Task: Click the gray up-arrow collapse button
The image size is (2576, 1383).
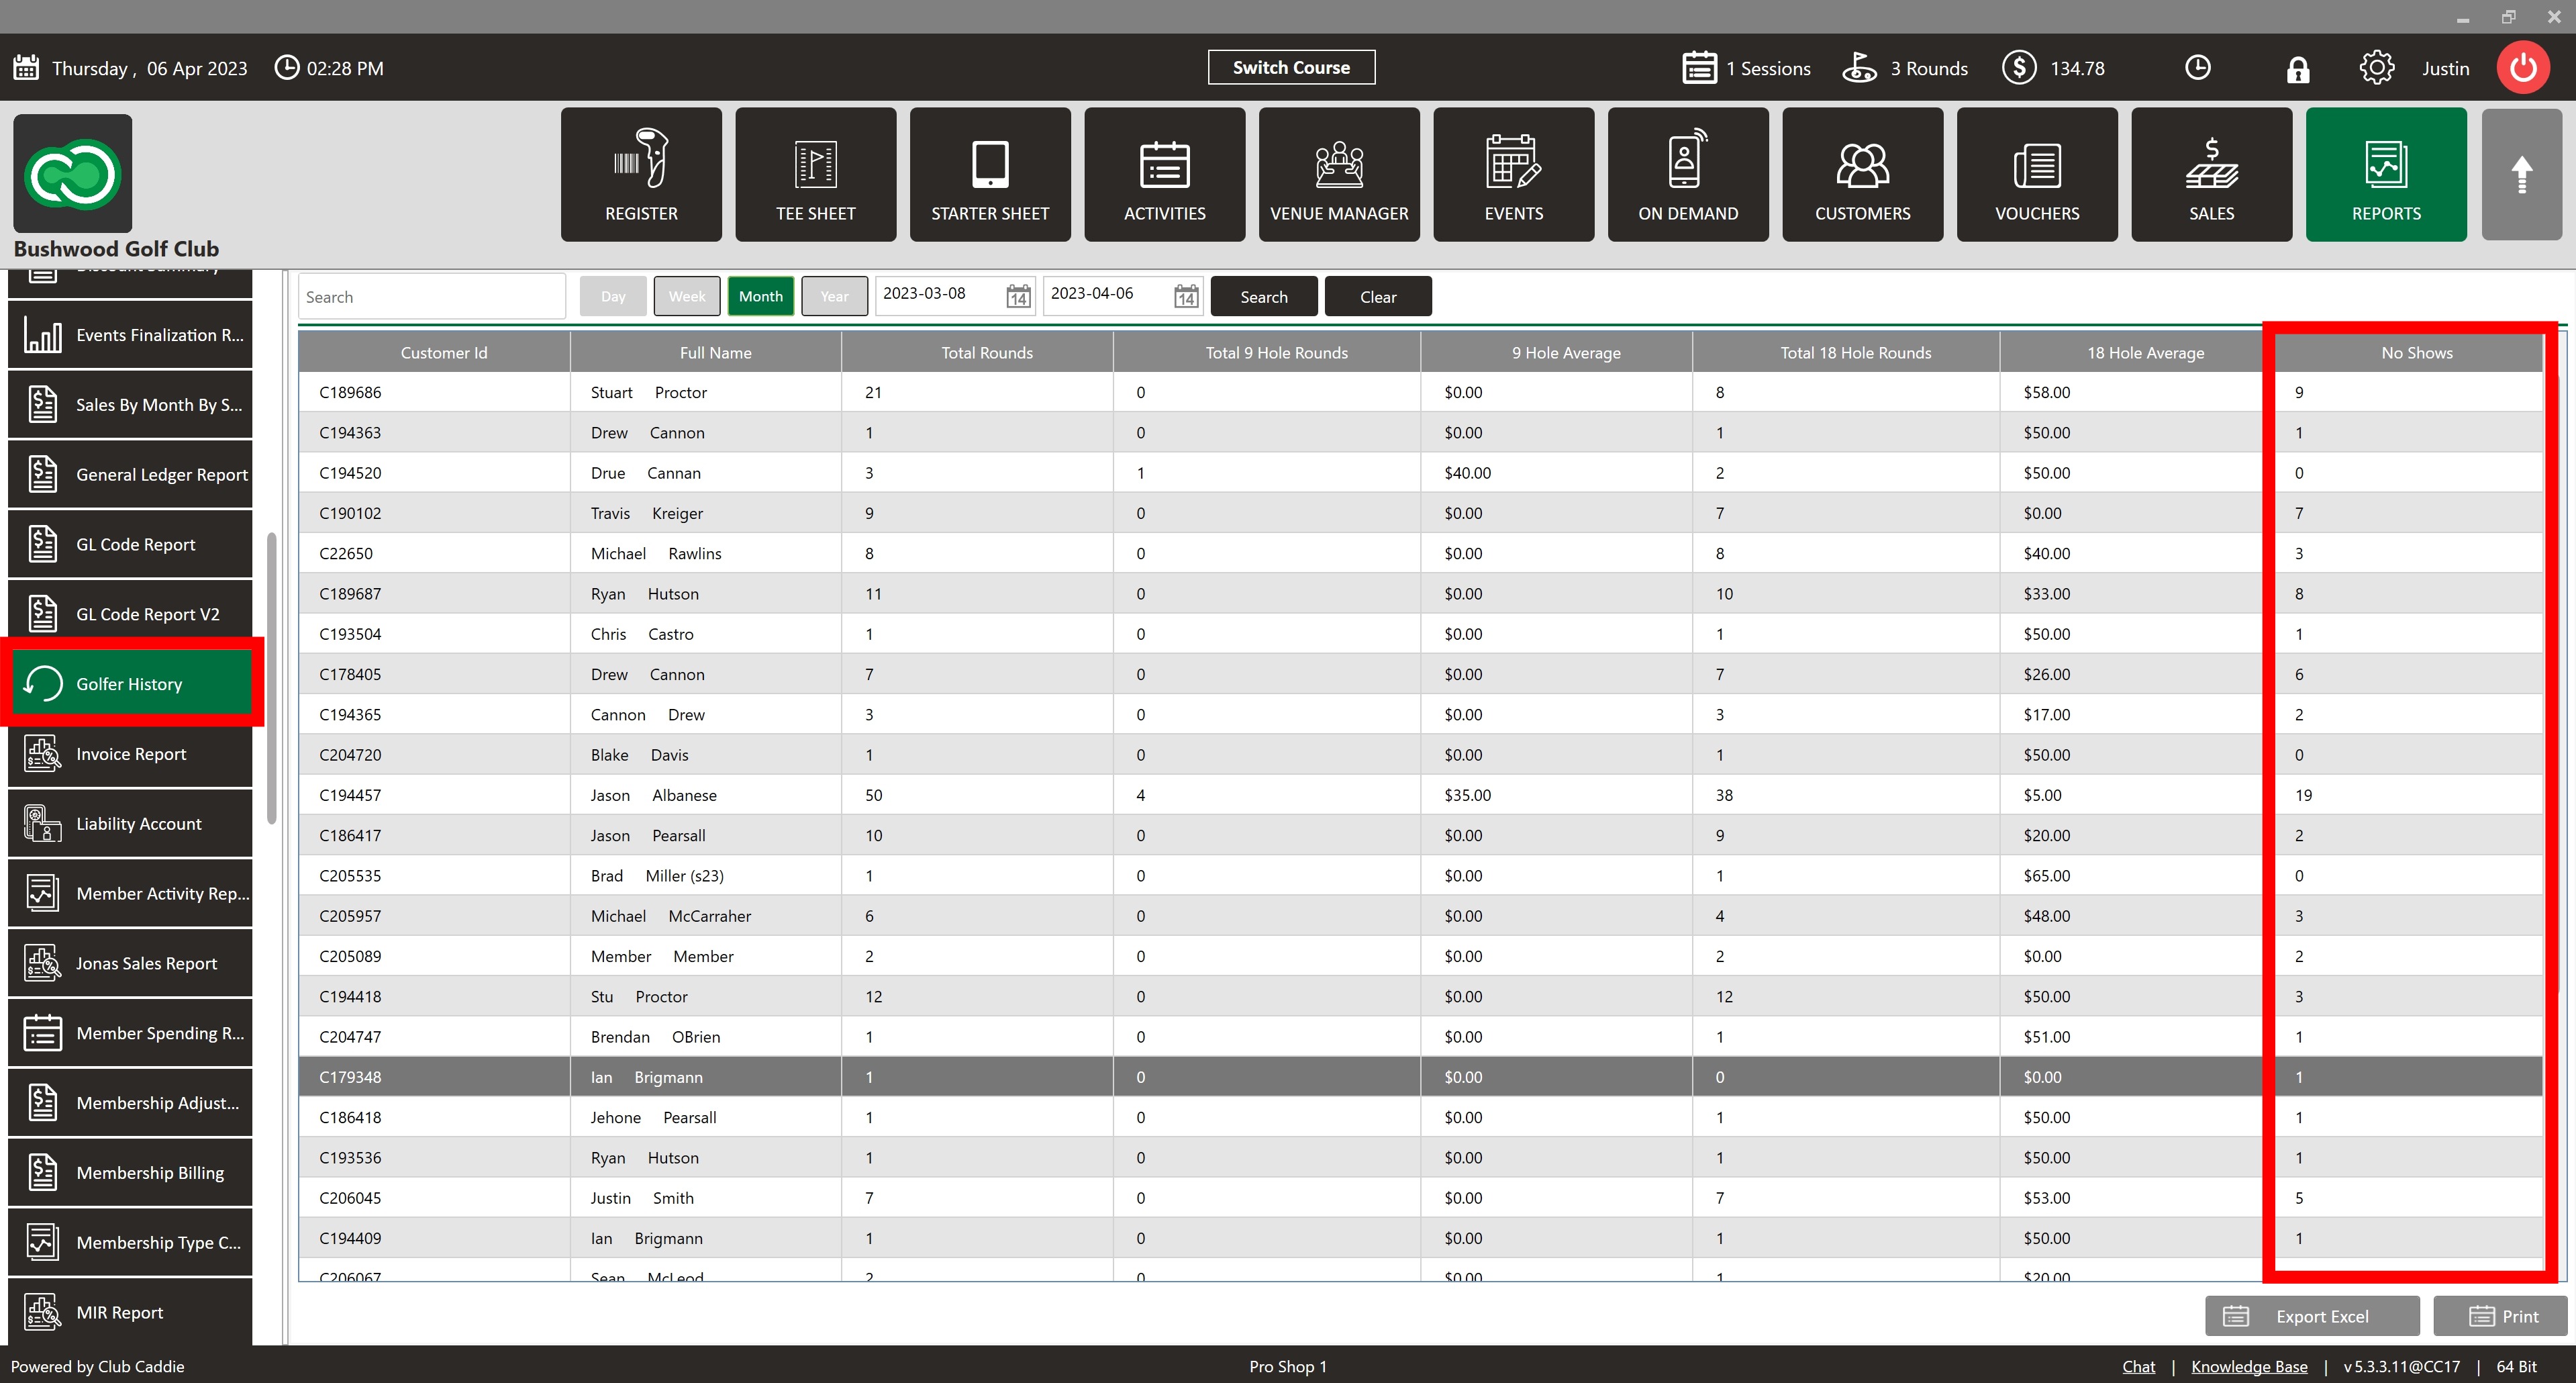Action: point(2521,175)
